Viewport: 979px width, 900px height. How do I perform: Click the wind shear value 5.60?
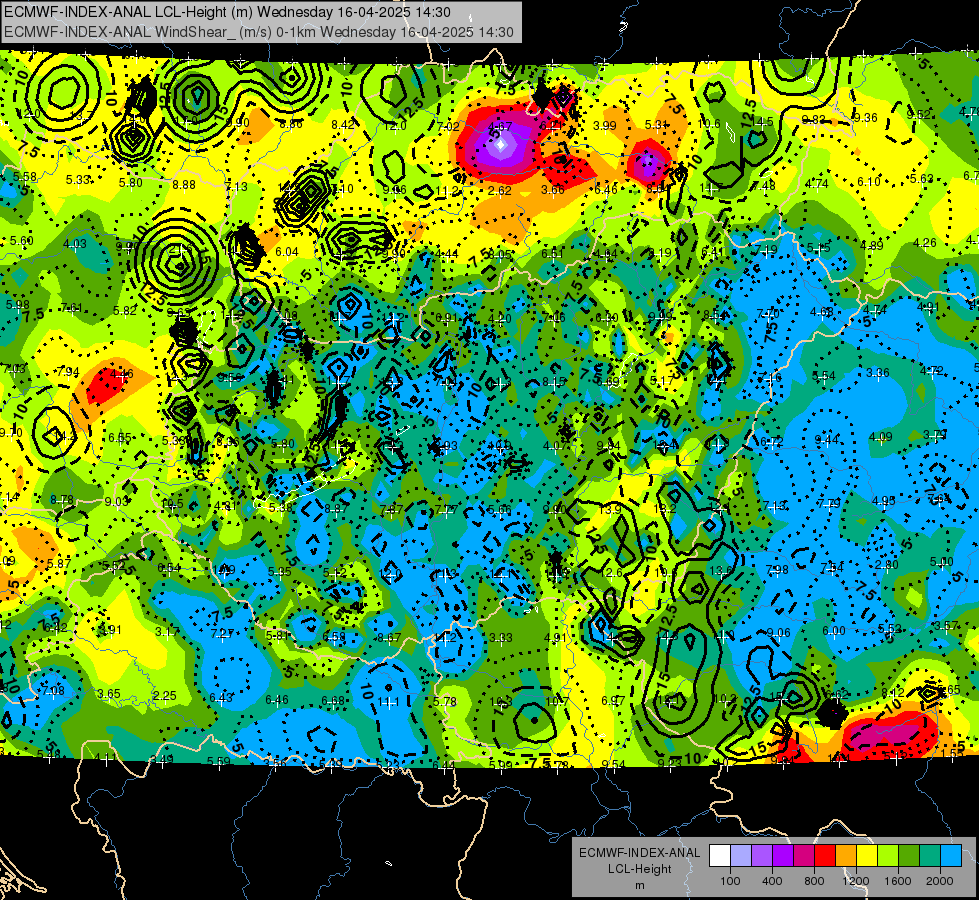(x=21, y=240)
